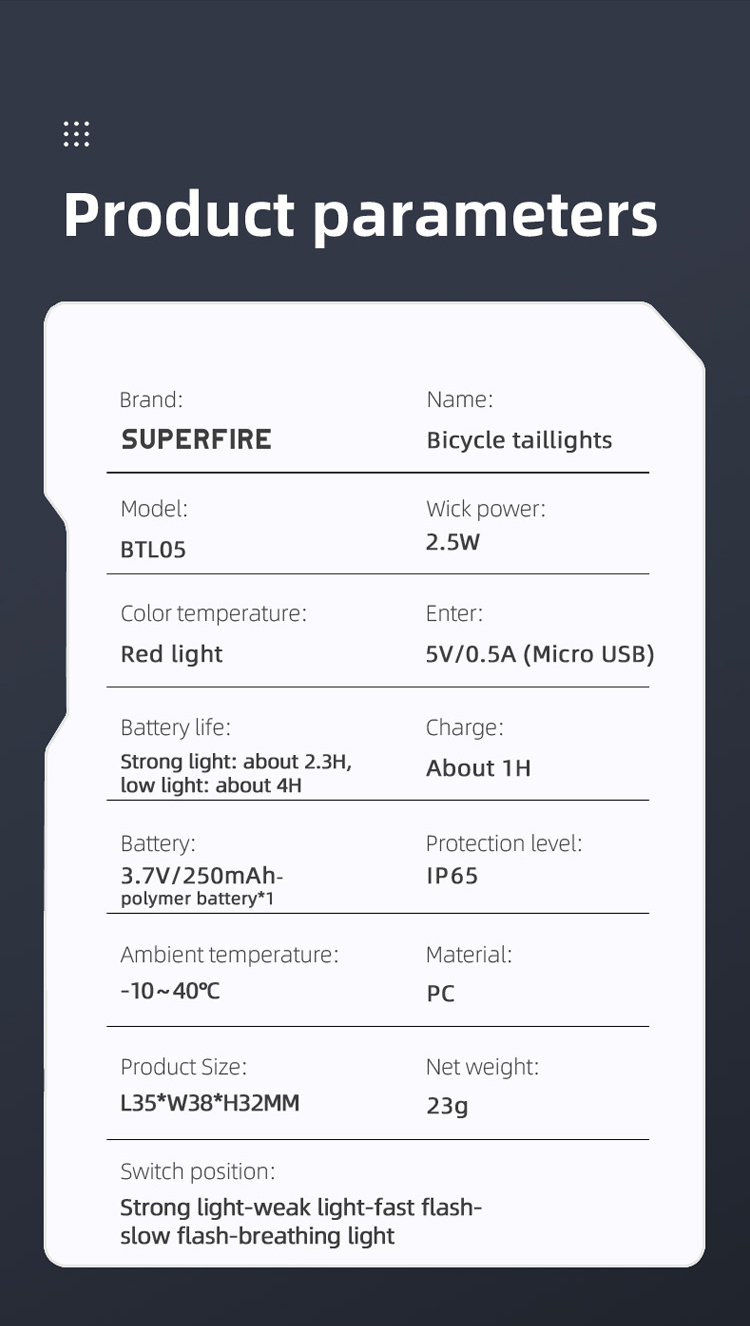
Task: Click the Product parameters heading
Action: 360,214
